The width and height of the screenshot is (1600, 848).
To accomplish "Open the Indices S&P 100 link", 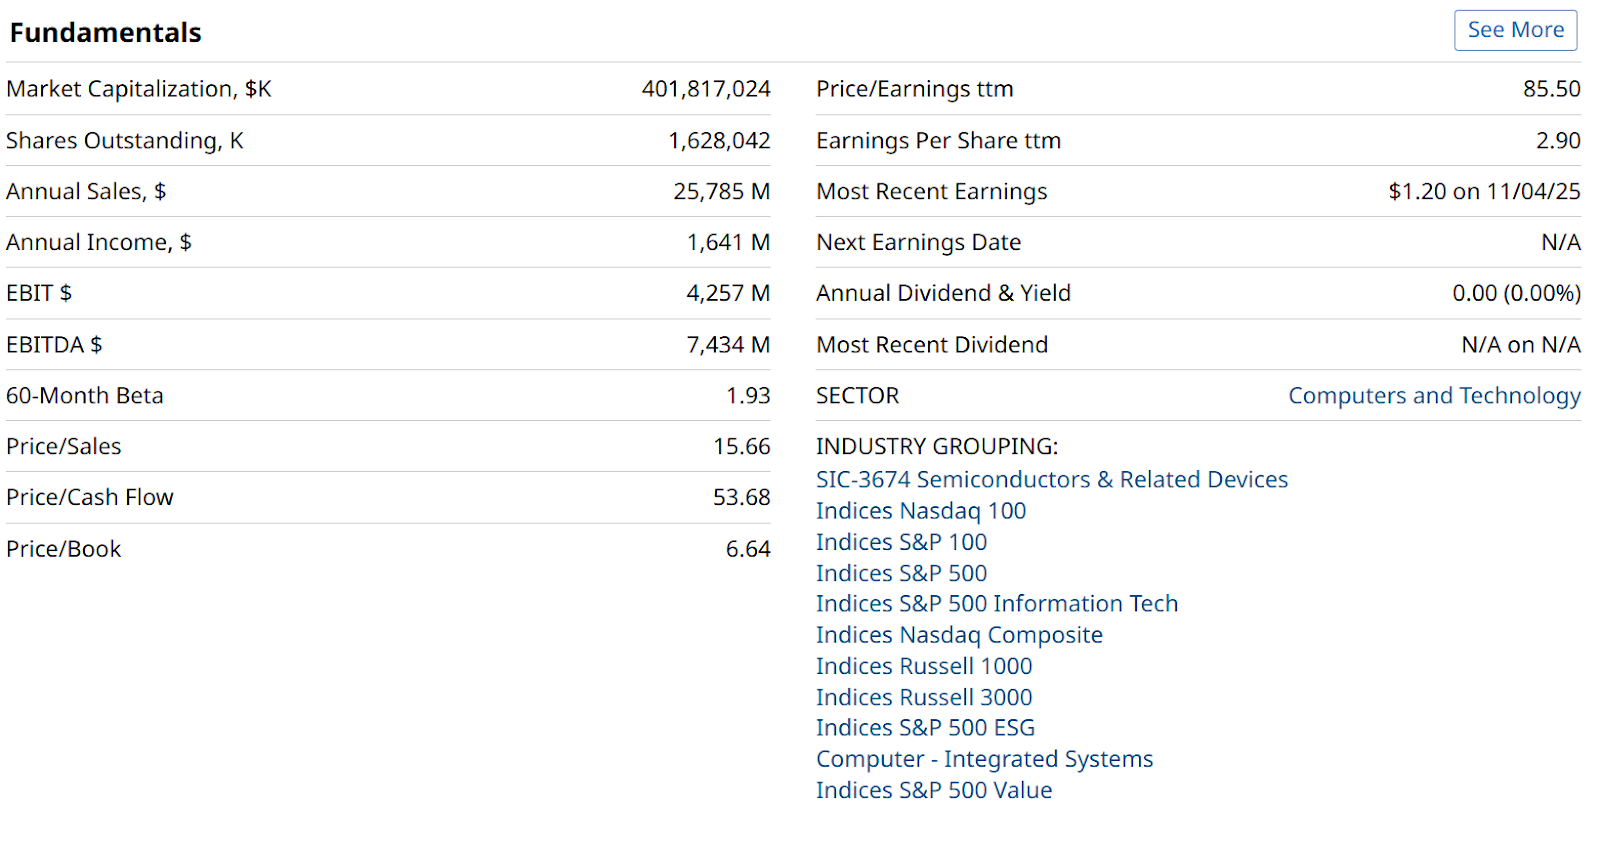I will tap(901, 542).
